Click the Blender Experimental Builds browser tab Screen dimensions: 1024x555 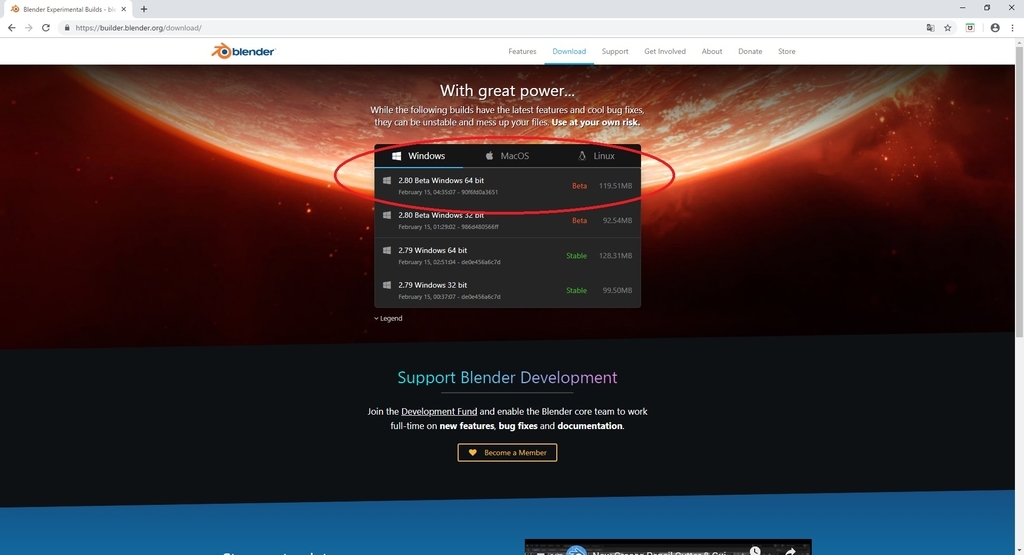[69, 9]
